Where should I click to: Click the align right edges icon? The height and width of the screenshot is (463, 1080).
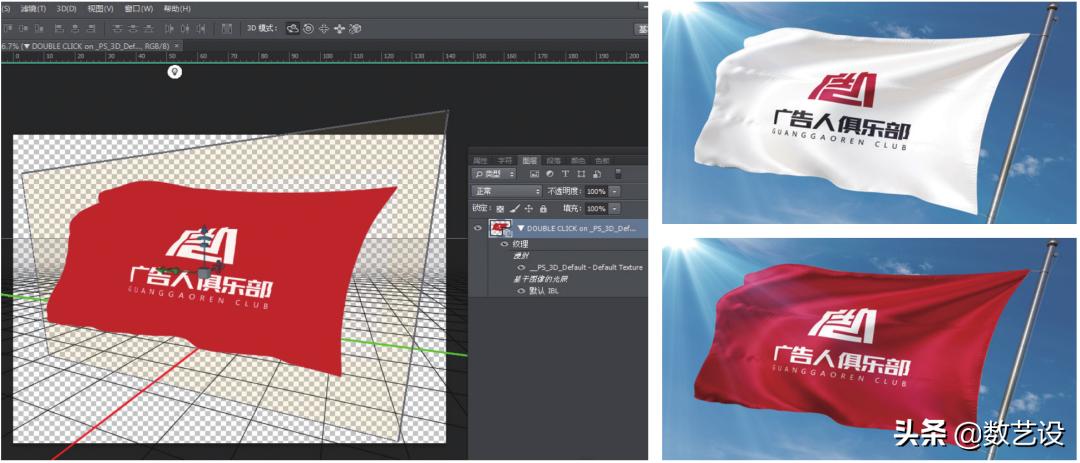coord(91,29)
